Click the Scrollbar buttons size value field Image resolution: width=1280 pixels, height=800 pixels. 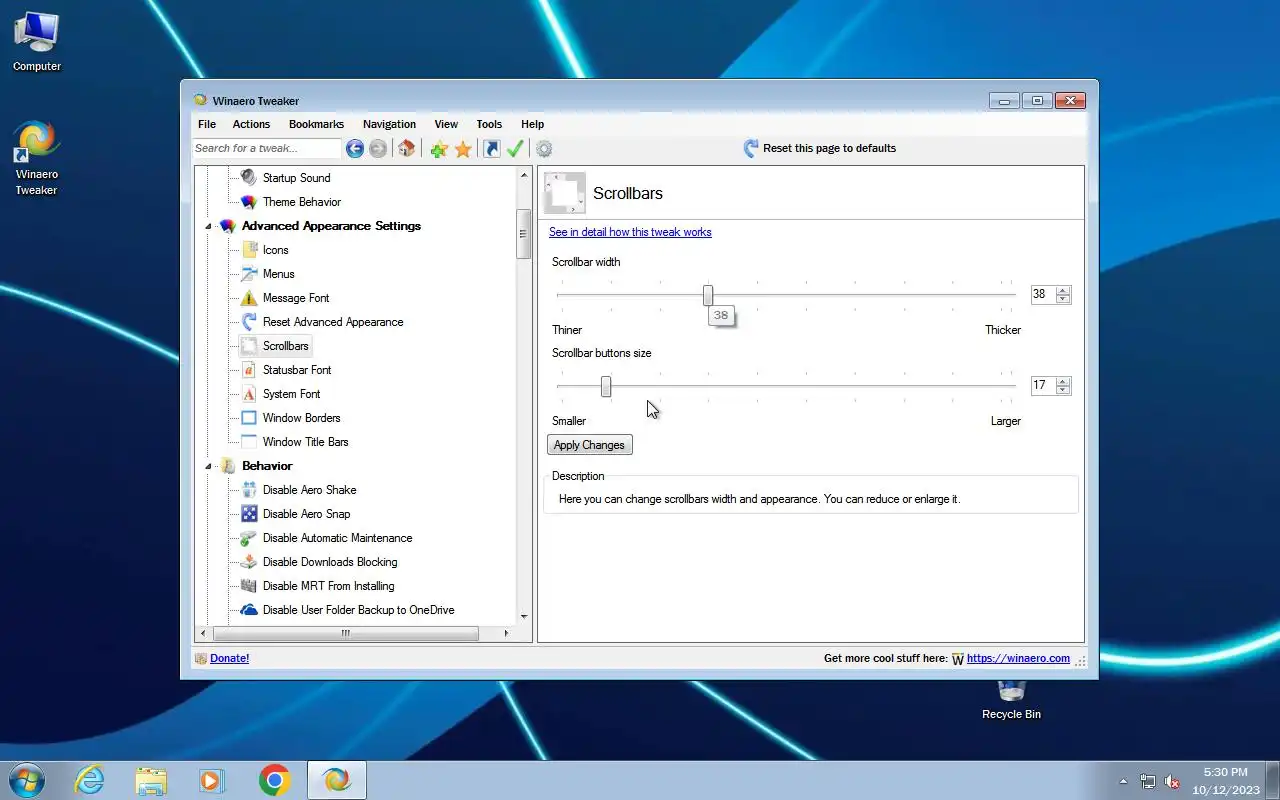click(1043, 385)
